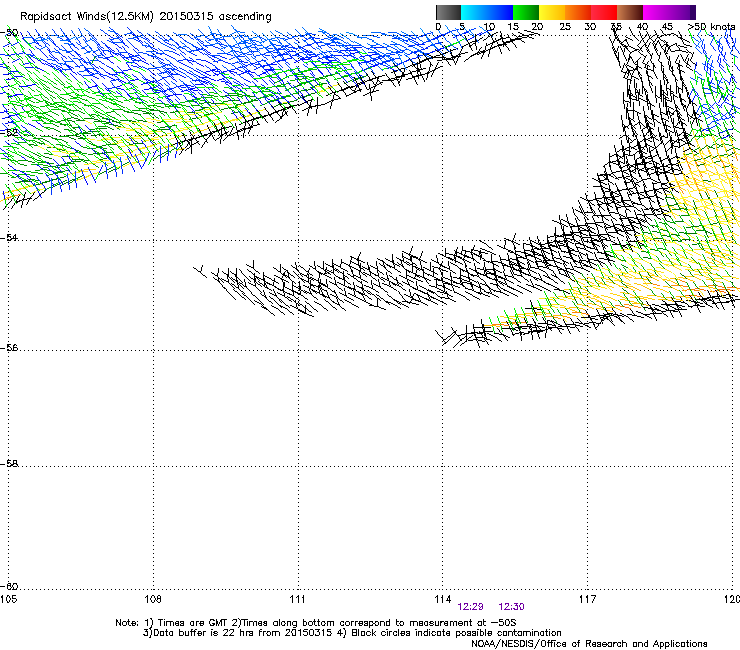740x650 pixels.
Task: Click the '-60' latitude axis label
Action: 9,586
